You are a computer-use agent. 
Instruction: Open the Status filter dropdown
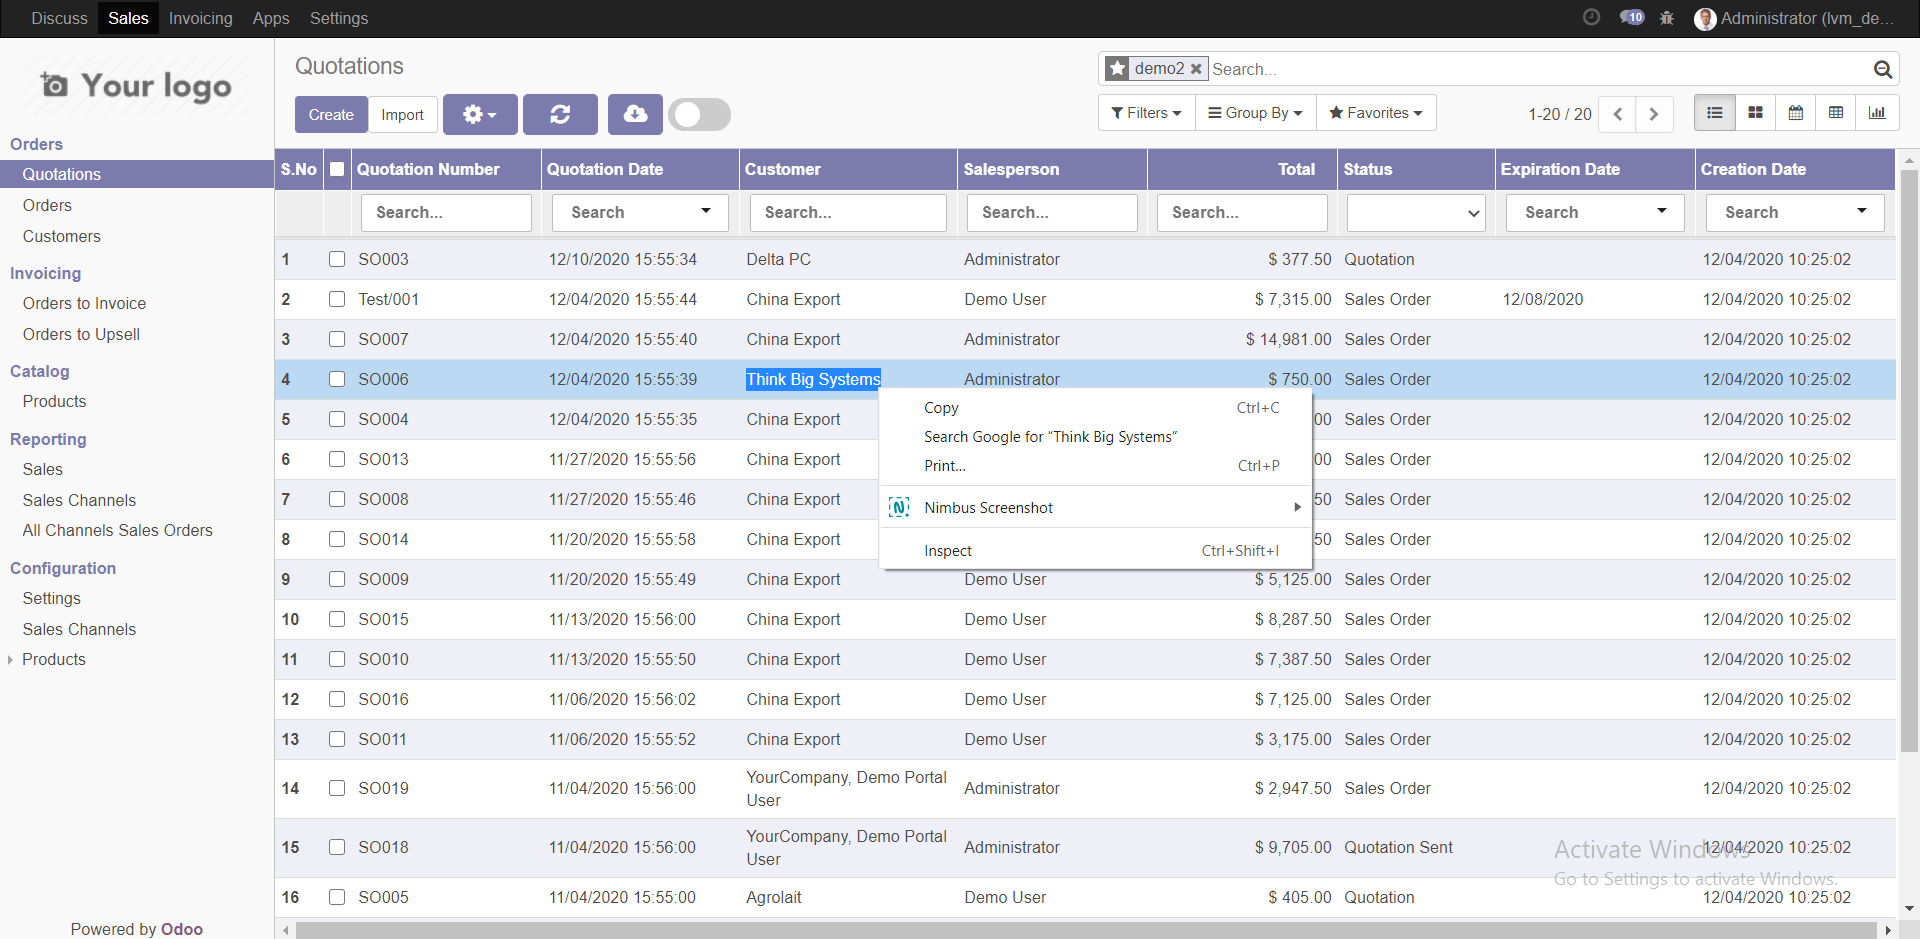pyautogui.click(x=1415, y=213)
